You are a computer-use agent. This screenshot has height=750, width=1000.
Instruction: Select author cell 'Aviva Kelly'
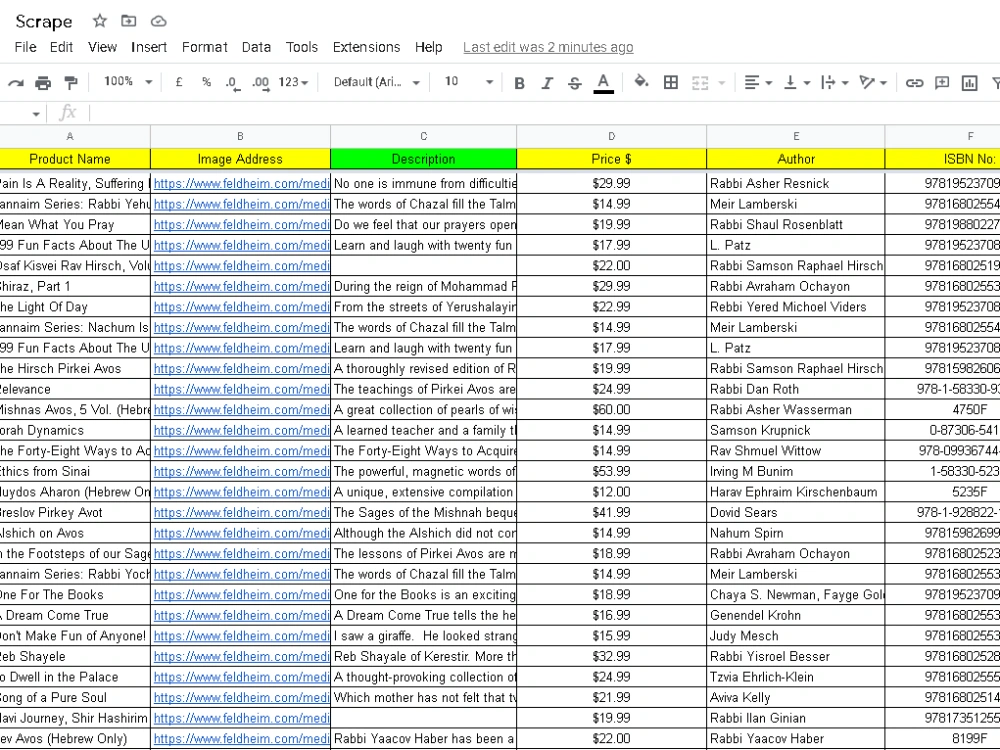(796, 698)
